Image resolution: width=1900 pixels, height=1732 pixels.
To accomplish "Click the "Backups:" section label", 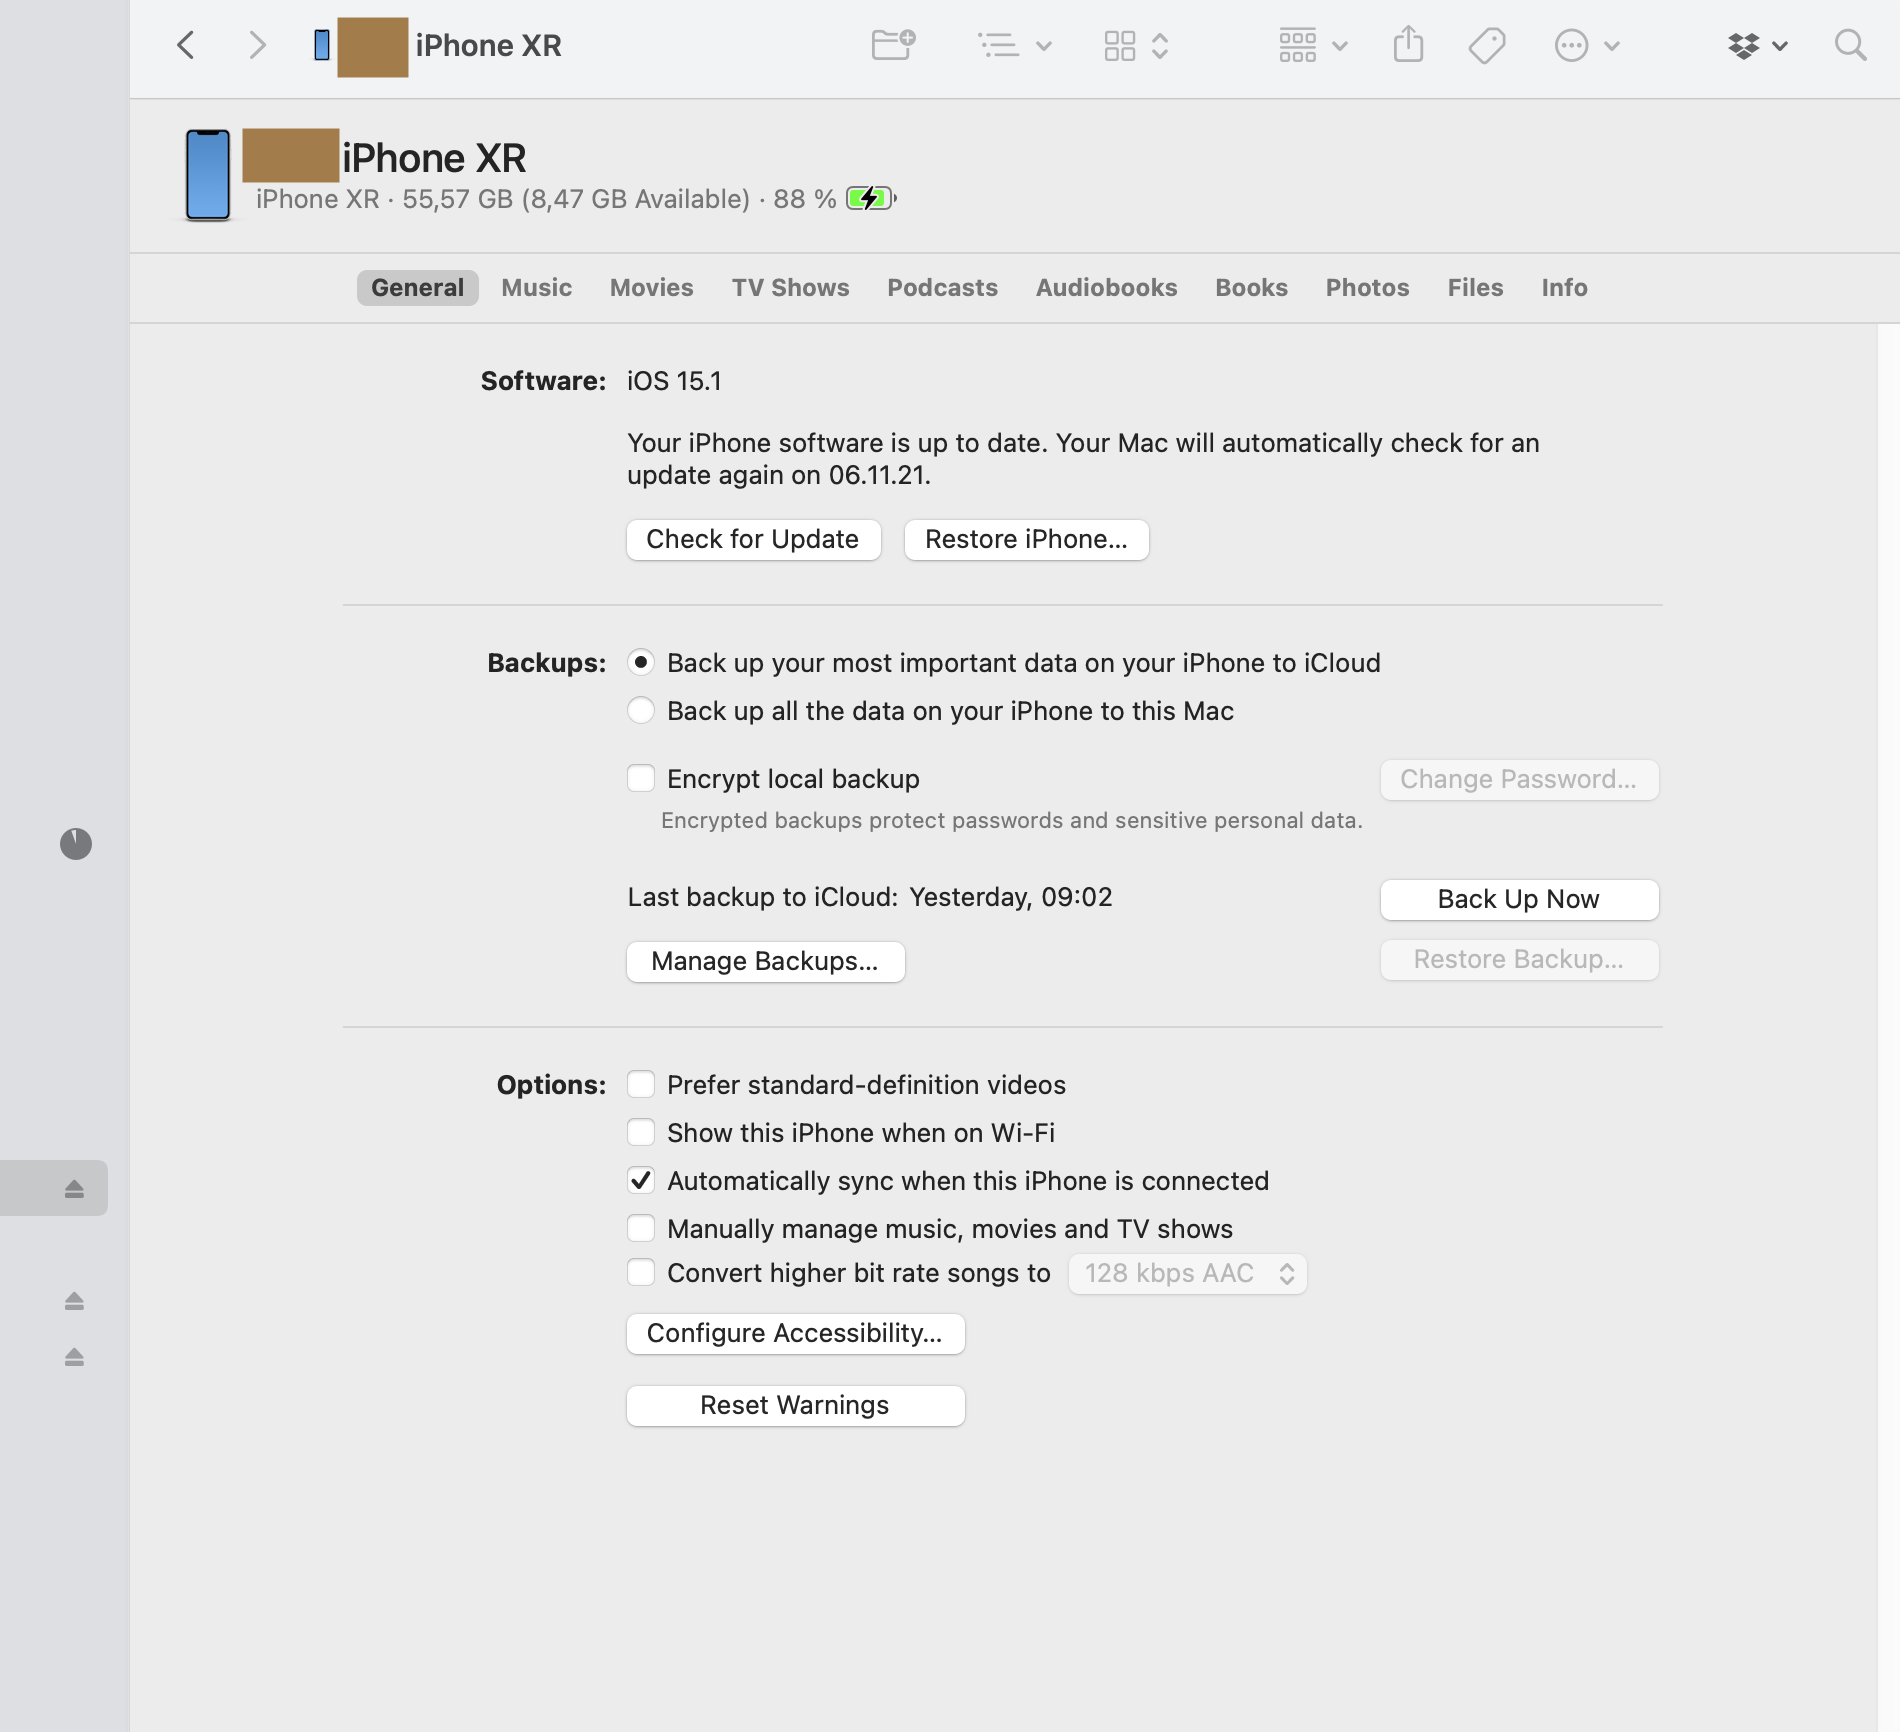I will [x=546, y=663].
